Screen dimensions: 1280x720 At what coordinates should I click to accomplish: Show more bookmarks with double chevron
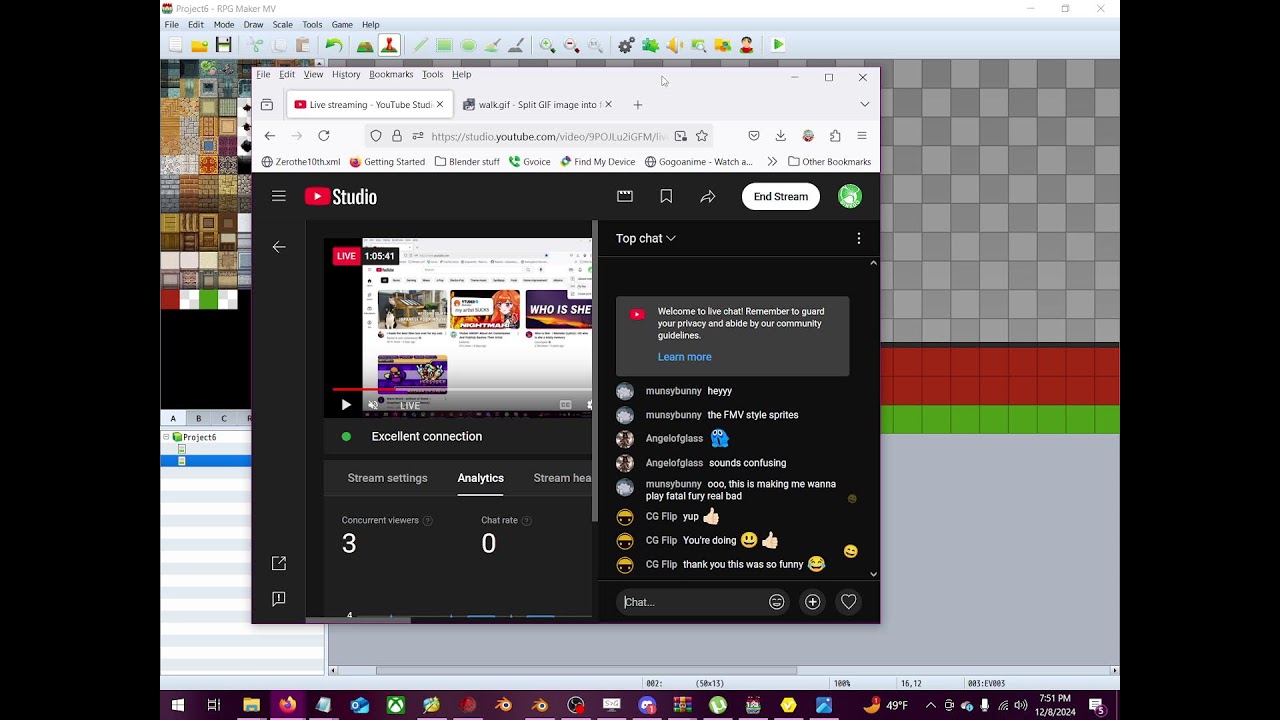coord(772,162)
